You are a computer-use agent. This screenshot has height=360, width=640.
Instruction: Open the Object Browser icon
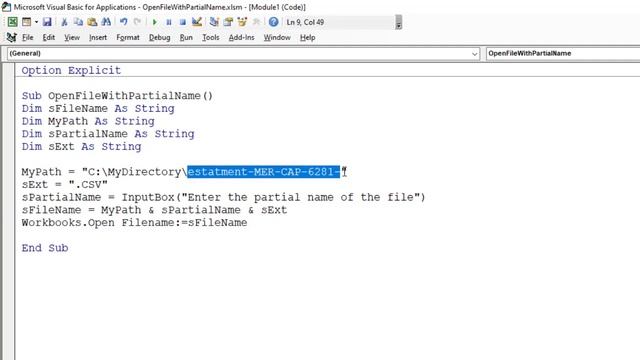point(242,22)
